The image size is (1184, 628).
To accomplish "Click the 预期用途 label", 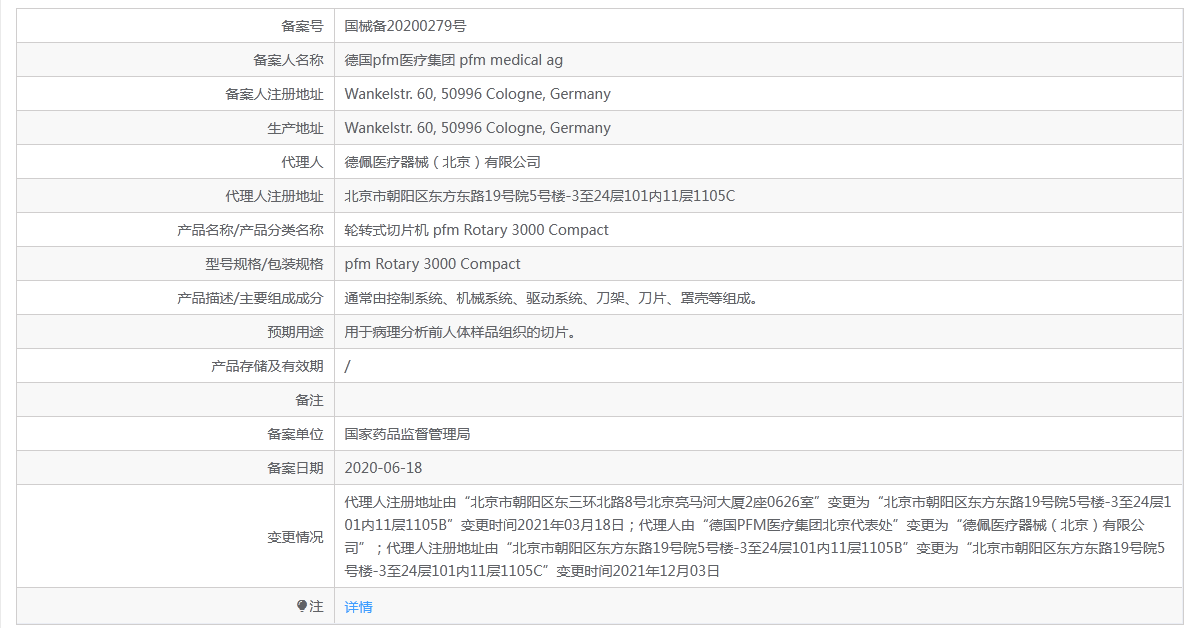I will [x=295, y=332].
